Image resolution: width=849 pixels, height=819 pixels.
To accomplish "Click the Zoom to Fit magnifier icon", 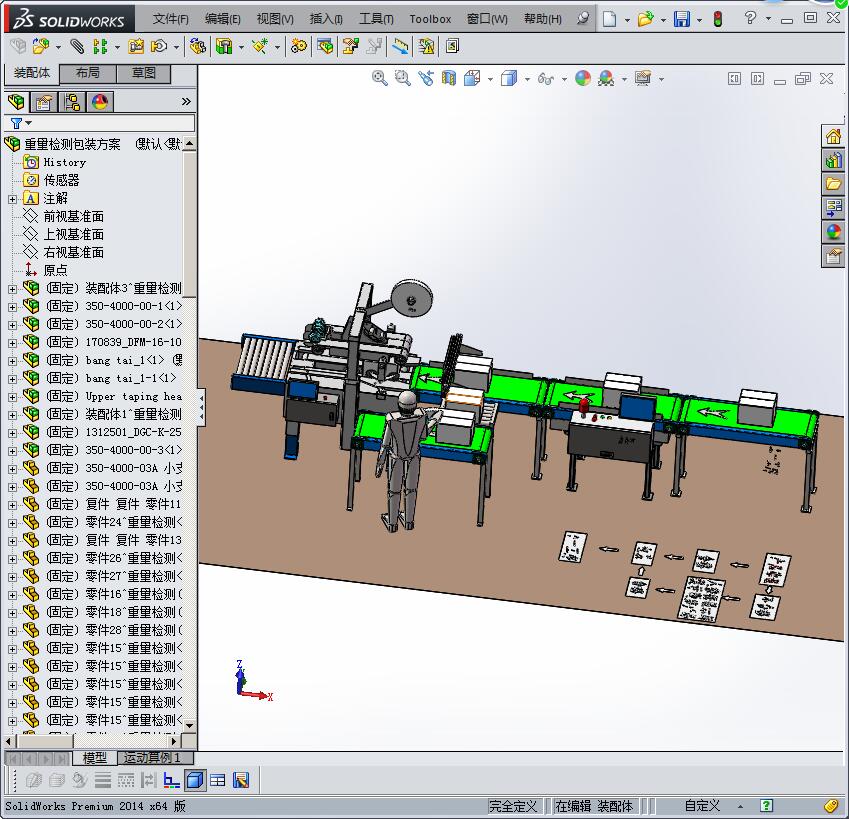I will (x=380, y=78).
